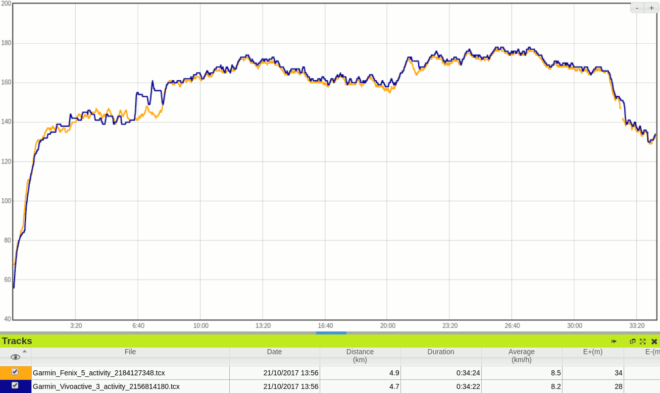Zoom in the chart with plus button

pos(651,8)
